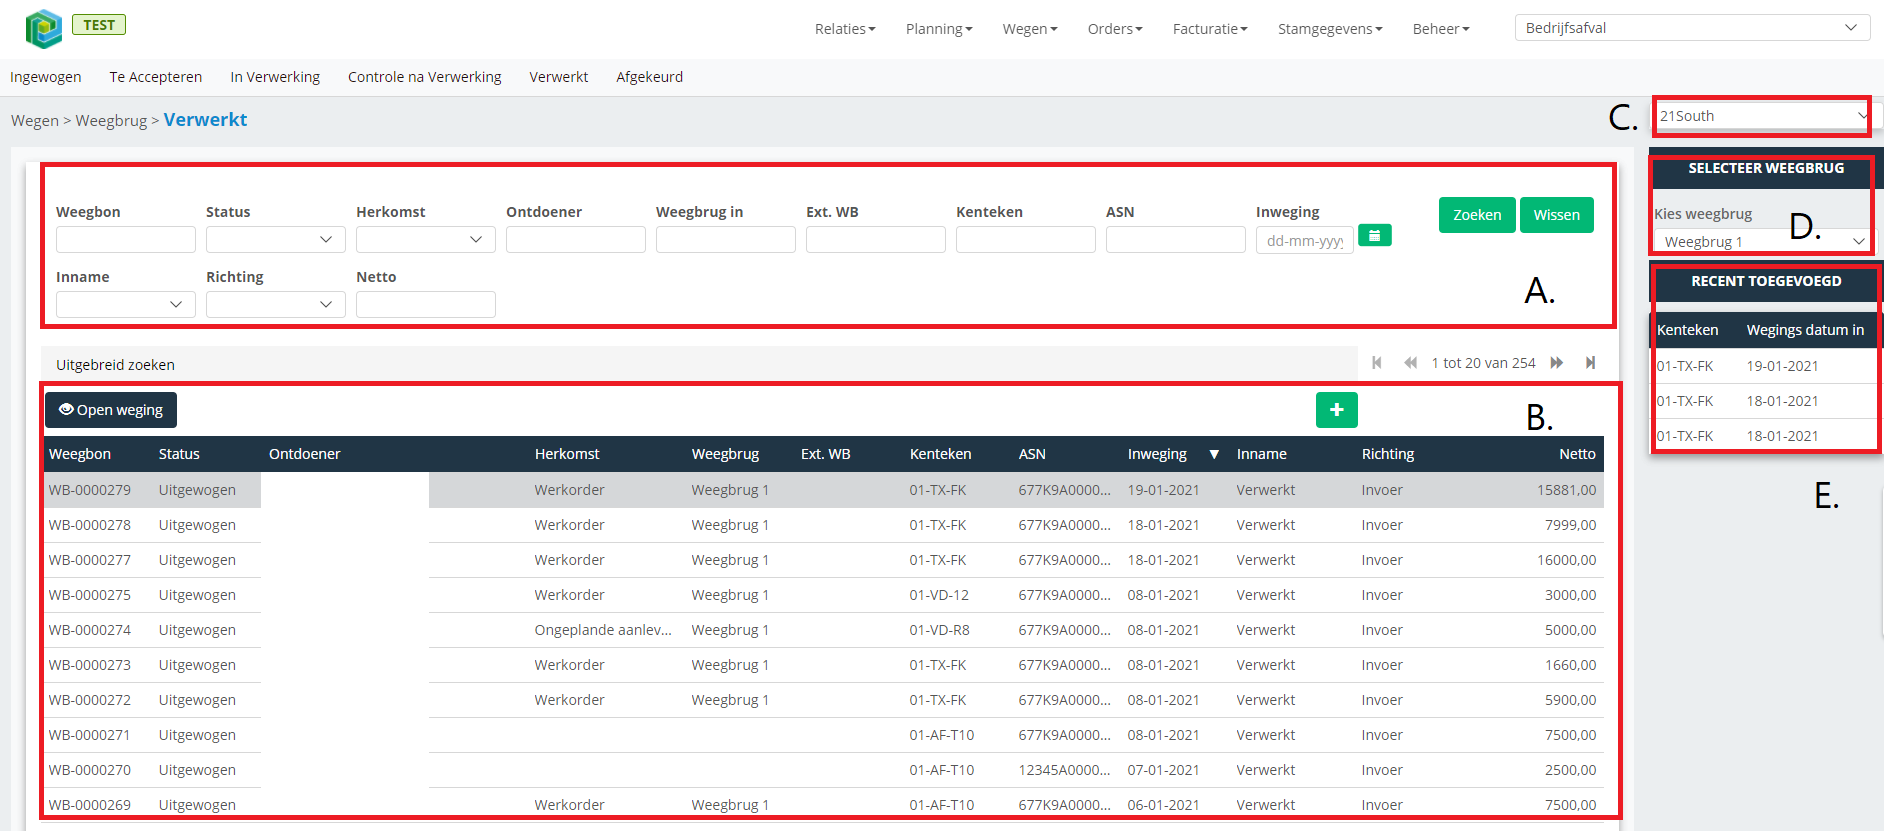Select row WB-0000270
This screenshot has width=1884, height=831.
pyautogui.click(x=824, y=770)
